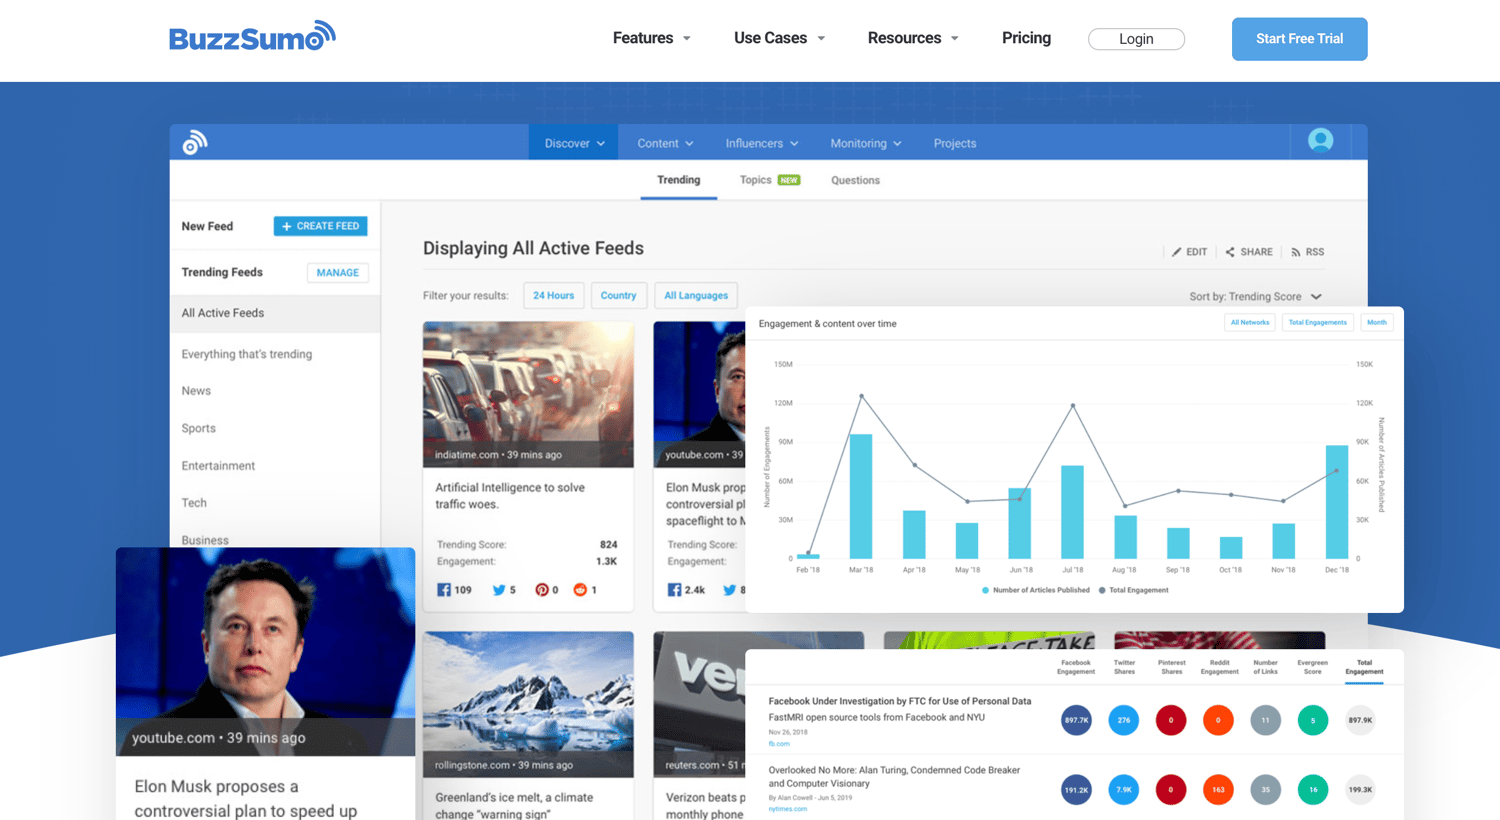Screen dimensions: 1500x820
Task: Click the EDIT link for the feed
Action: [x=1190, y=252]
